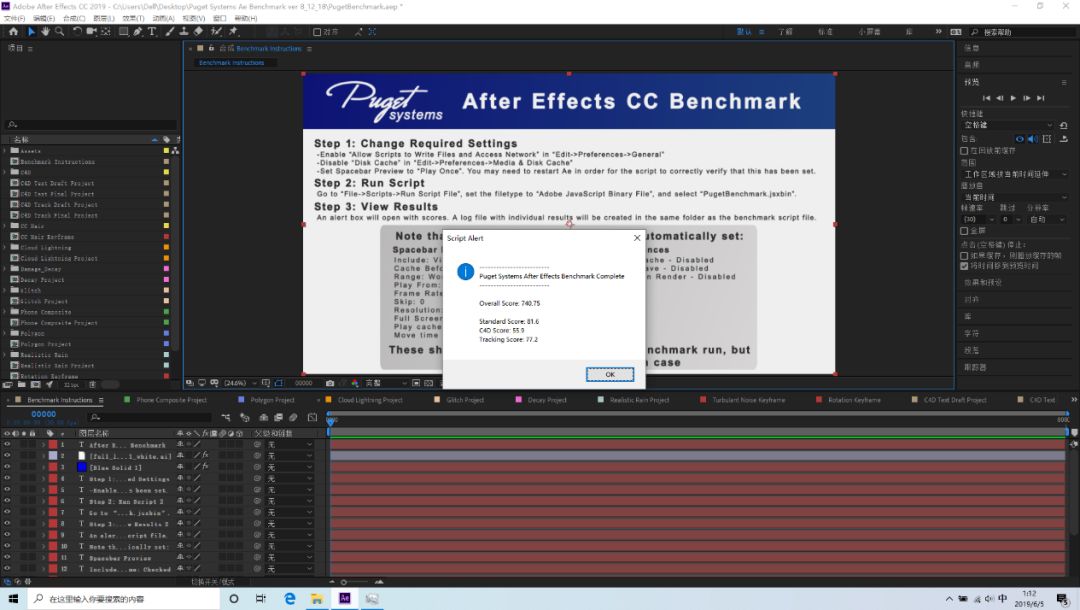Click OK in the Script Alert dialog
The image size is (1080, 610).
(609, 374)
